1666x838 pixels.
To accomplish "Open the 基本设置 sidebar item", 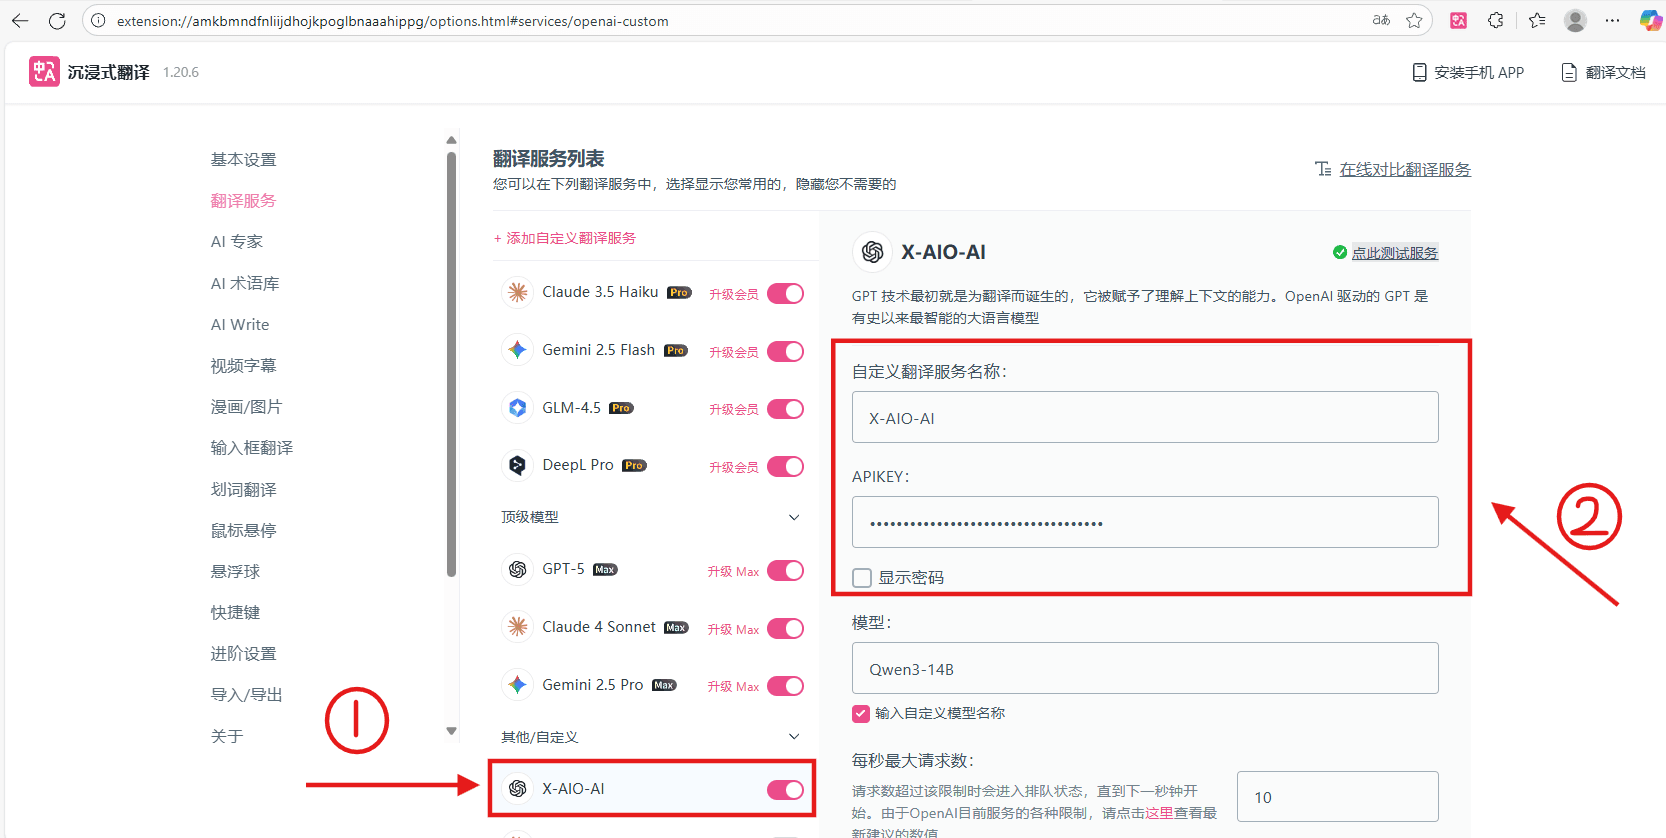I will pos(243,160).
